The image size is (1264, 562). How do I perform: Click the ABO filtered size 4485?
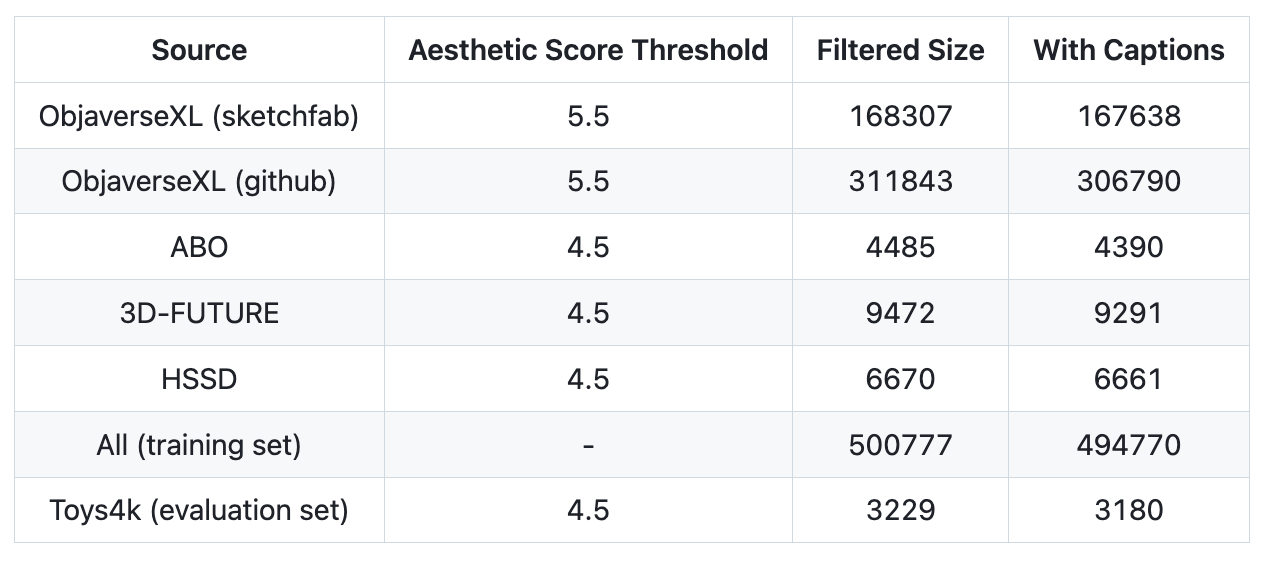900,247
